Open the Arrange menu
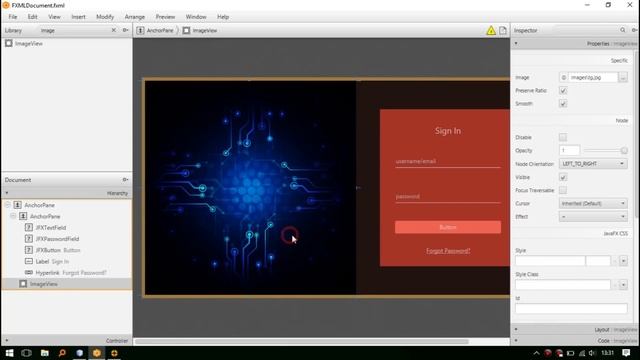This screenshot has height=360, width=640. [135, 17]
